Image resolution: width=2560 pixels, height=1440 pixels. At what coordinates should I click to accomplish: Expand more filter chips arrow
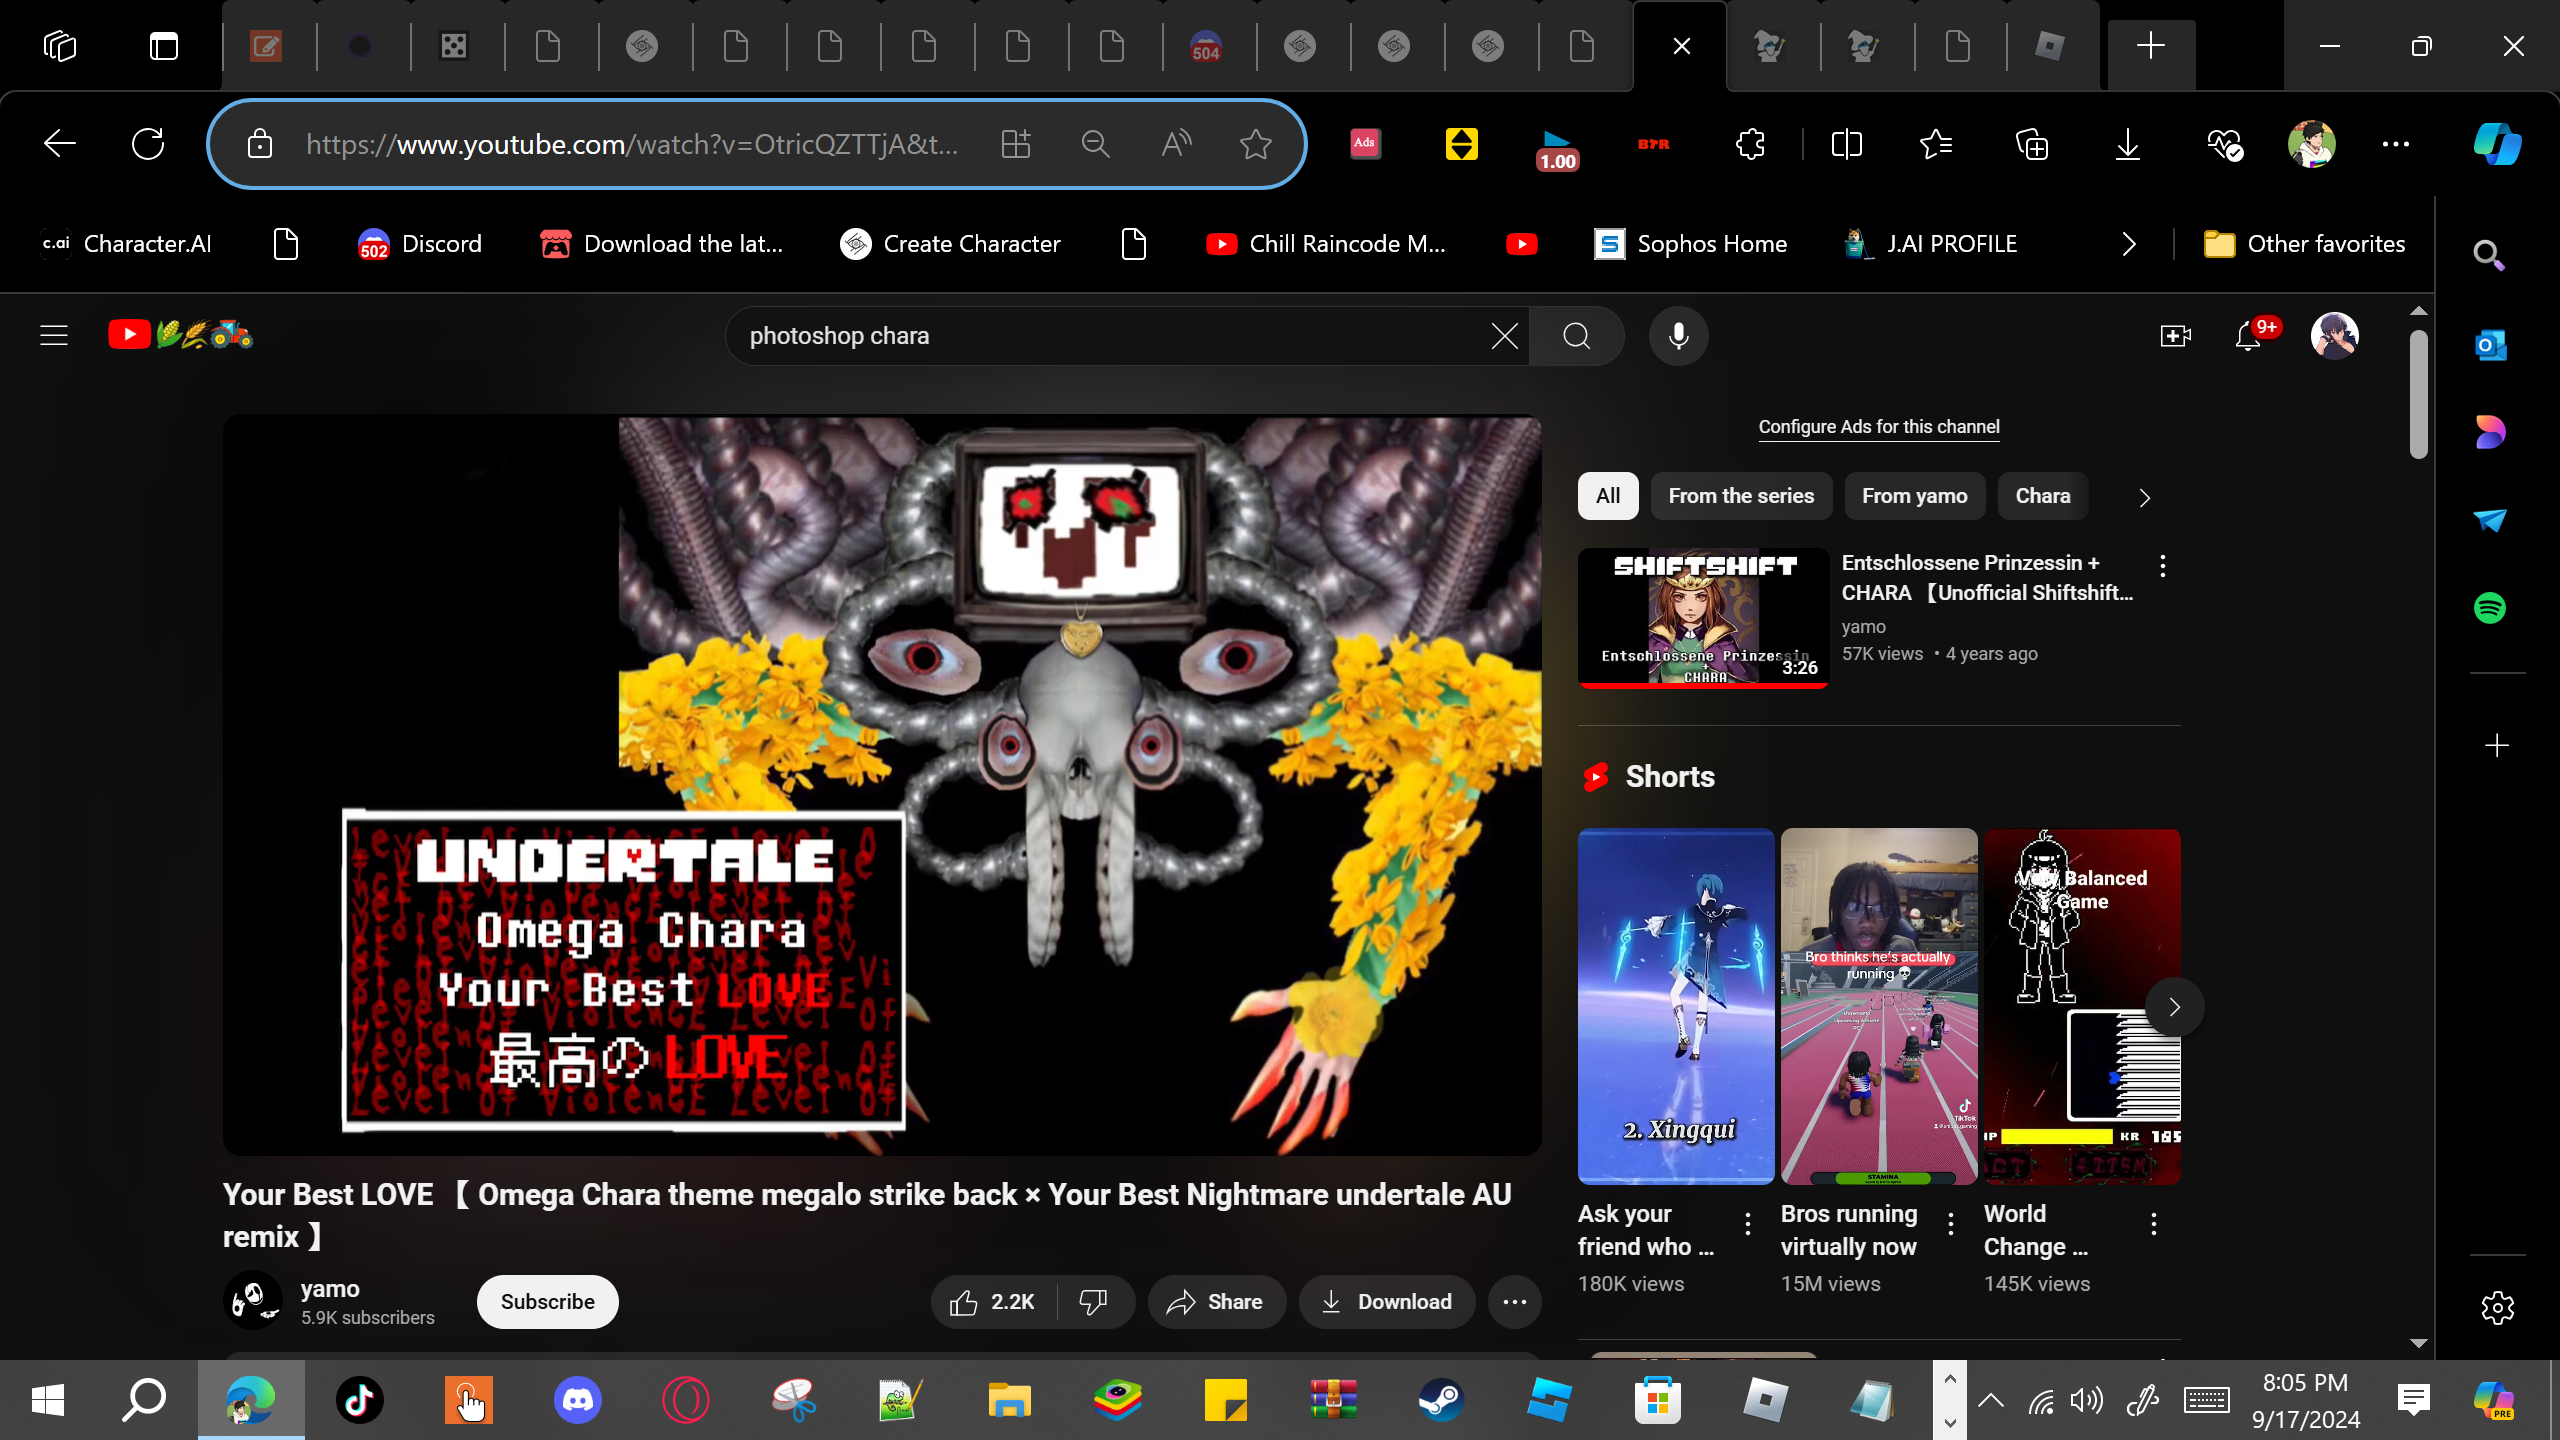pyautogui.click(x=2144, y=498)
